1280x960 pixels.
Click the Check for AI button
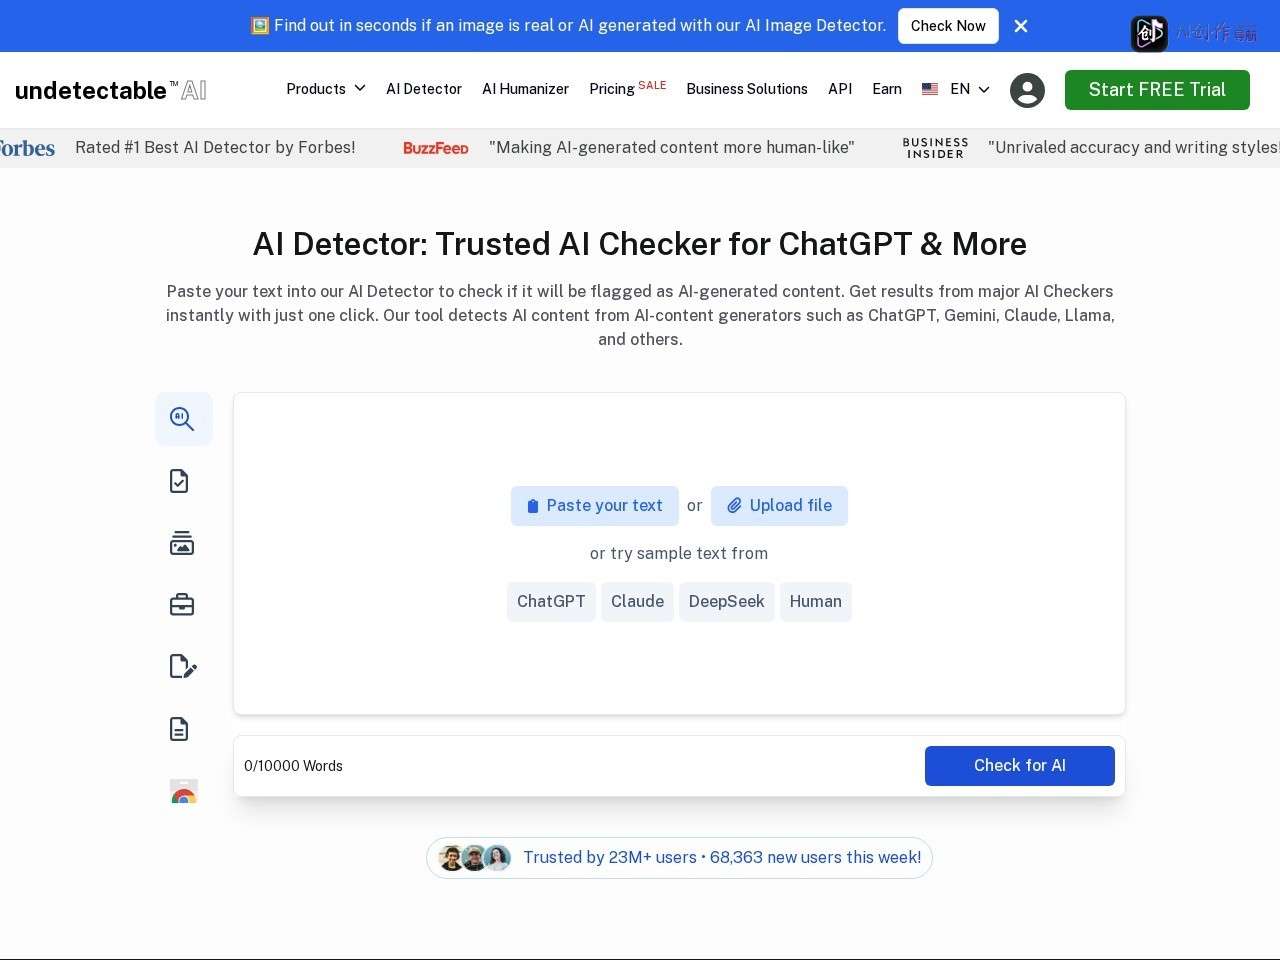click(x=1020, y=766)
